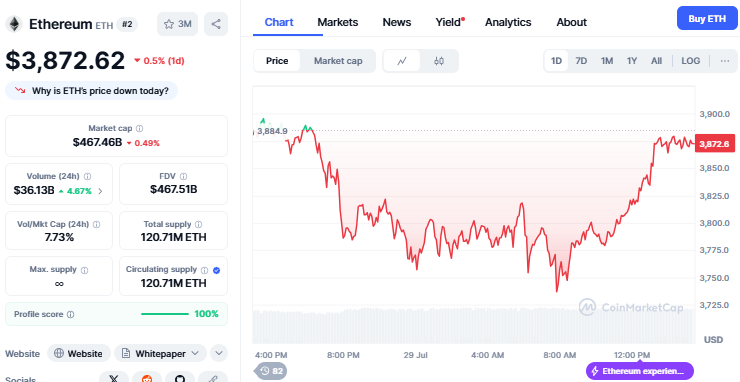Image resolution: width=740 pixels, height=382 pixels.
Task: Toggle chart to Market cap view
Action: click(338, 61)
